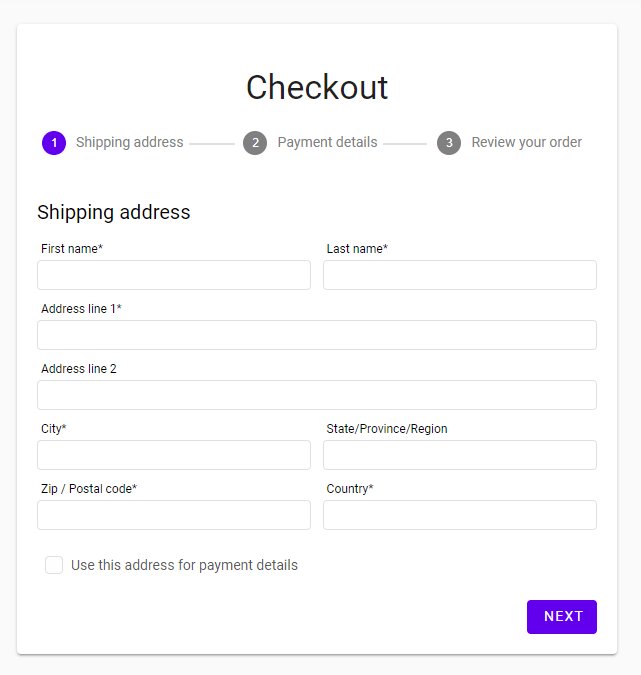Select the Payment details step label

click(327, 142)
